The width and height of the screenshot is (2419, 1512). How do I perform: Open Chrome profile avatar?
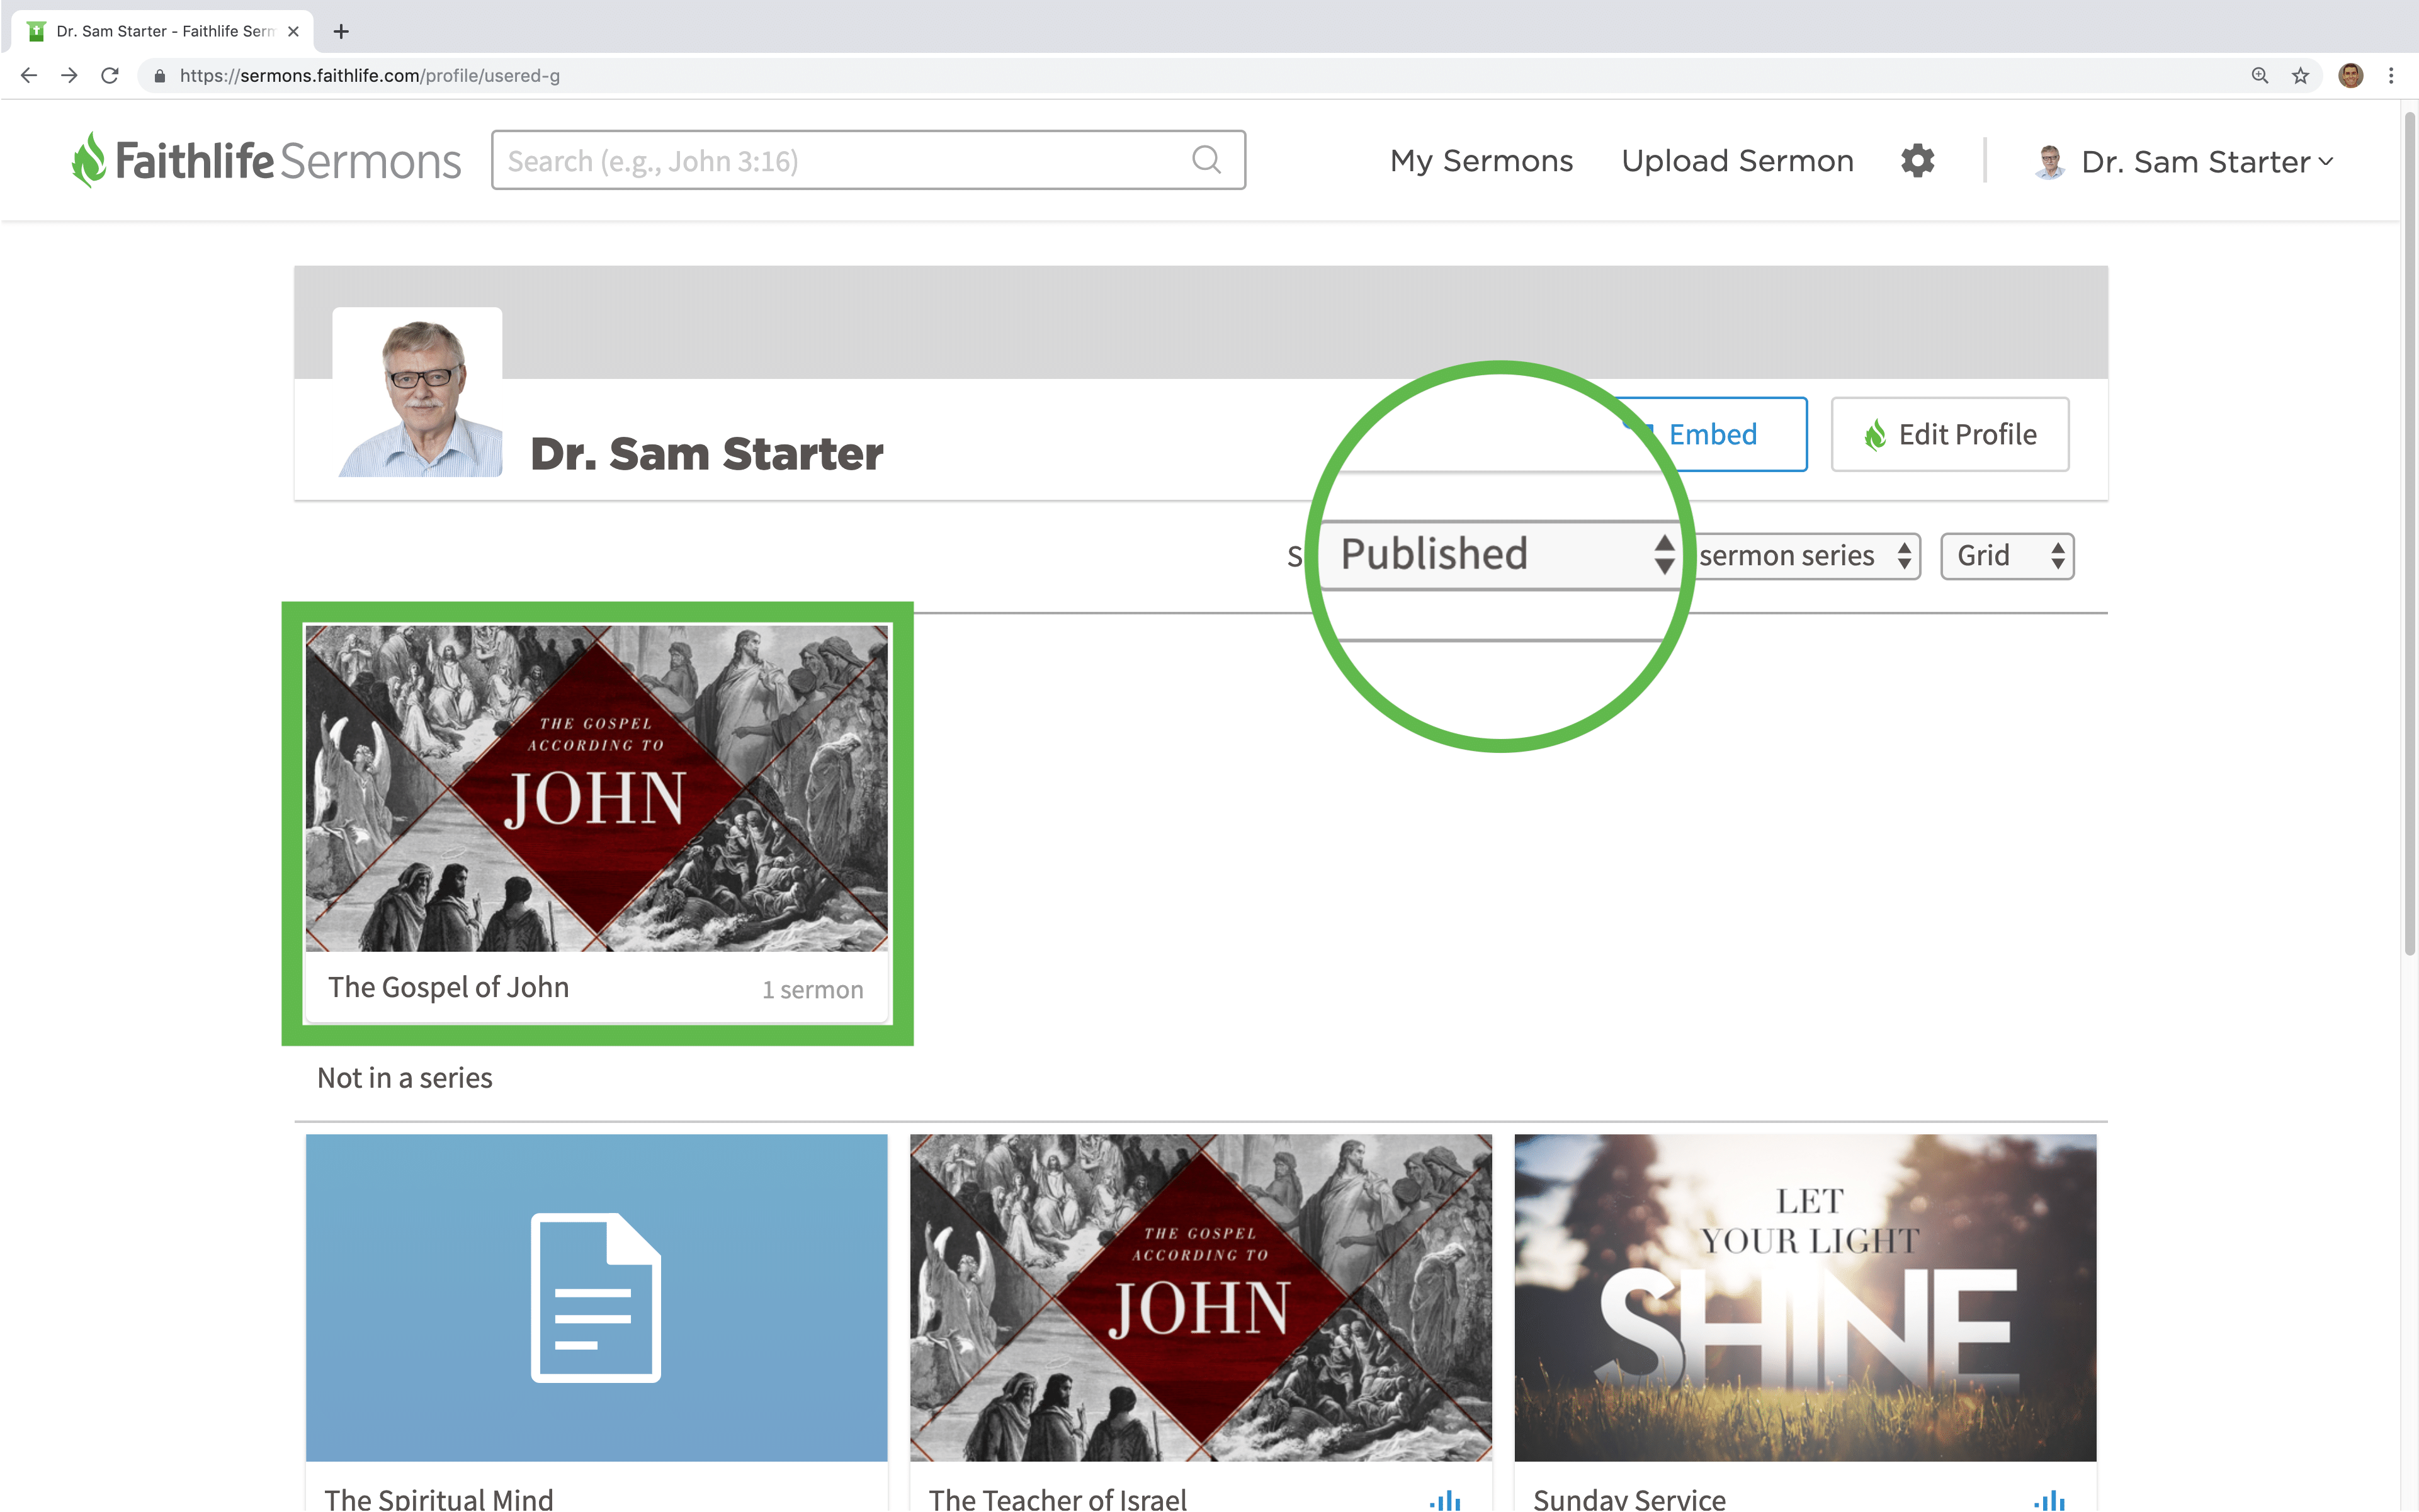[2350, 76]
